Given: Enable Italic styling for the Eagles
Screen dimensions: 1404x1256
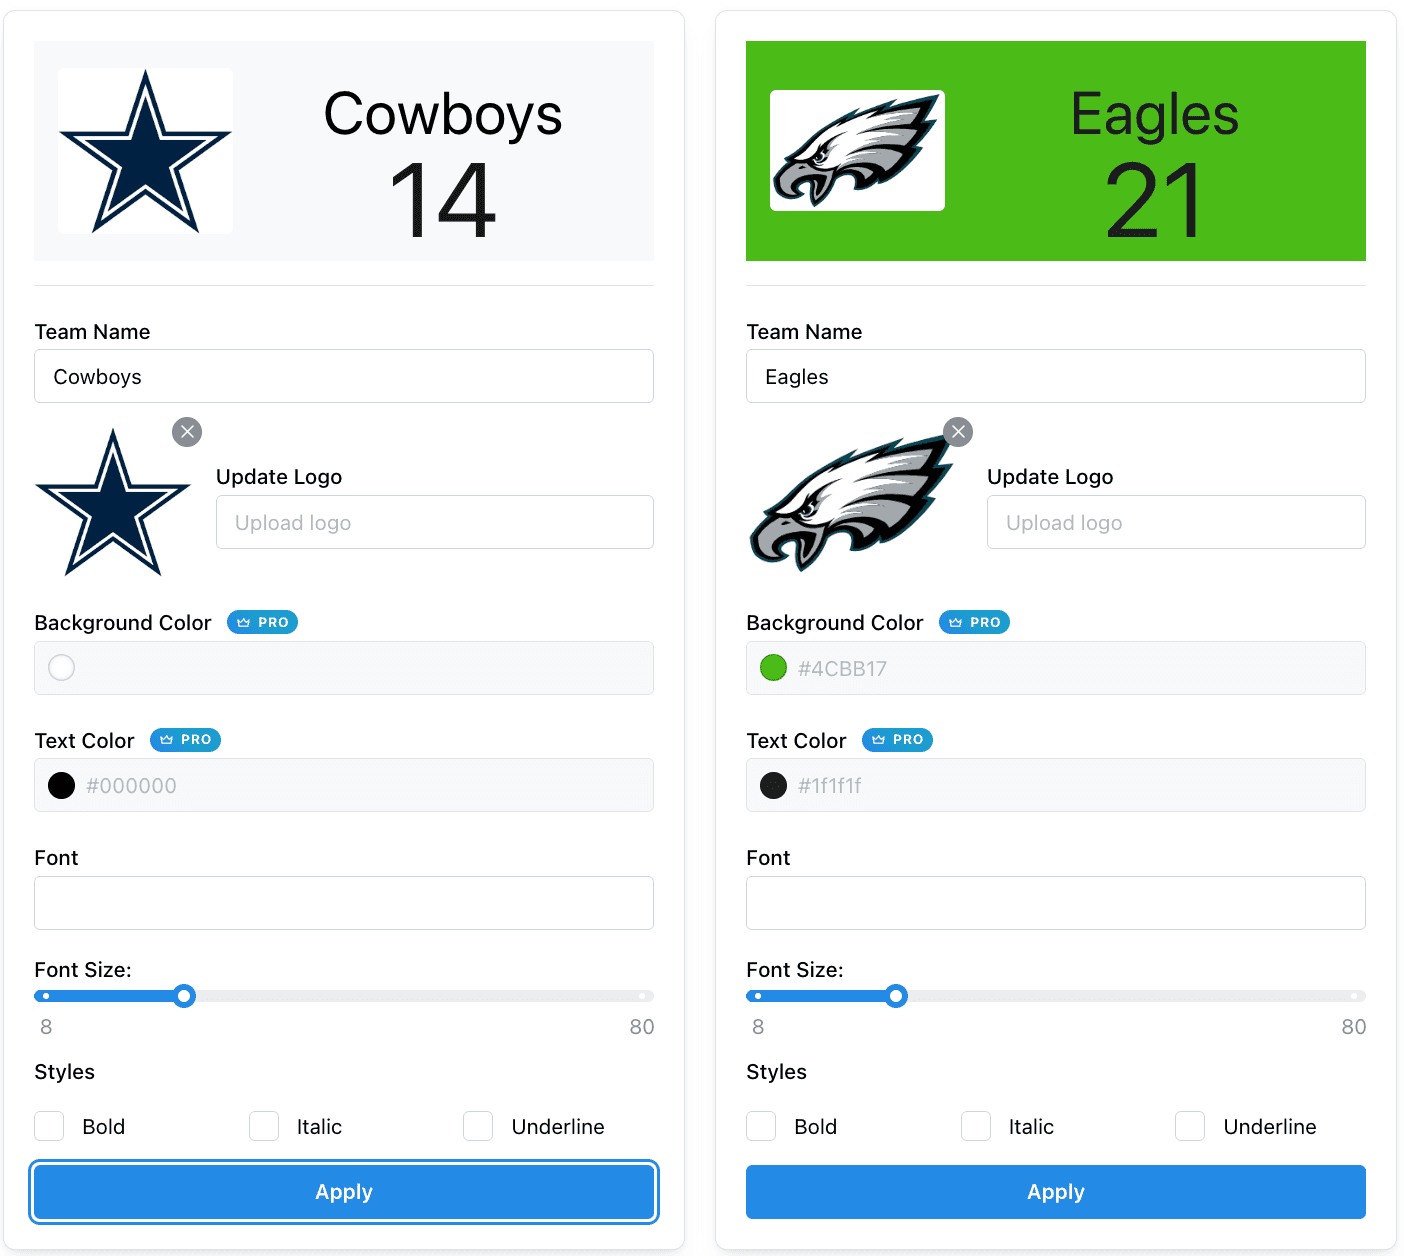Looking at the screenshot, I should (x=975, y=1126).
